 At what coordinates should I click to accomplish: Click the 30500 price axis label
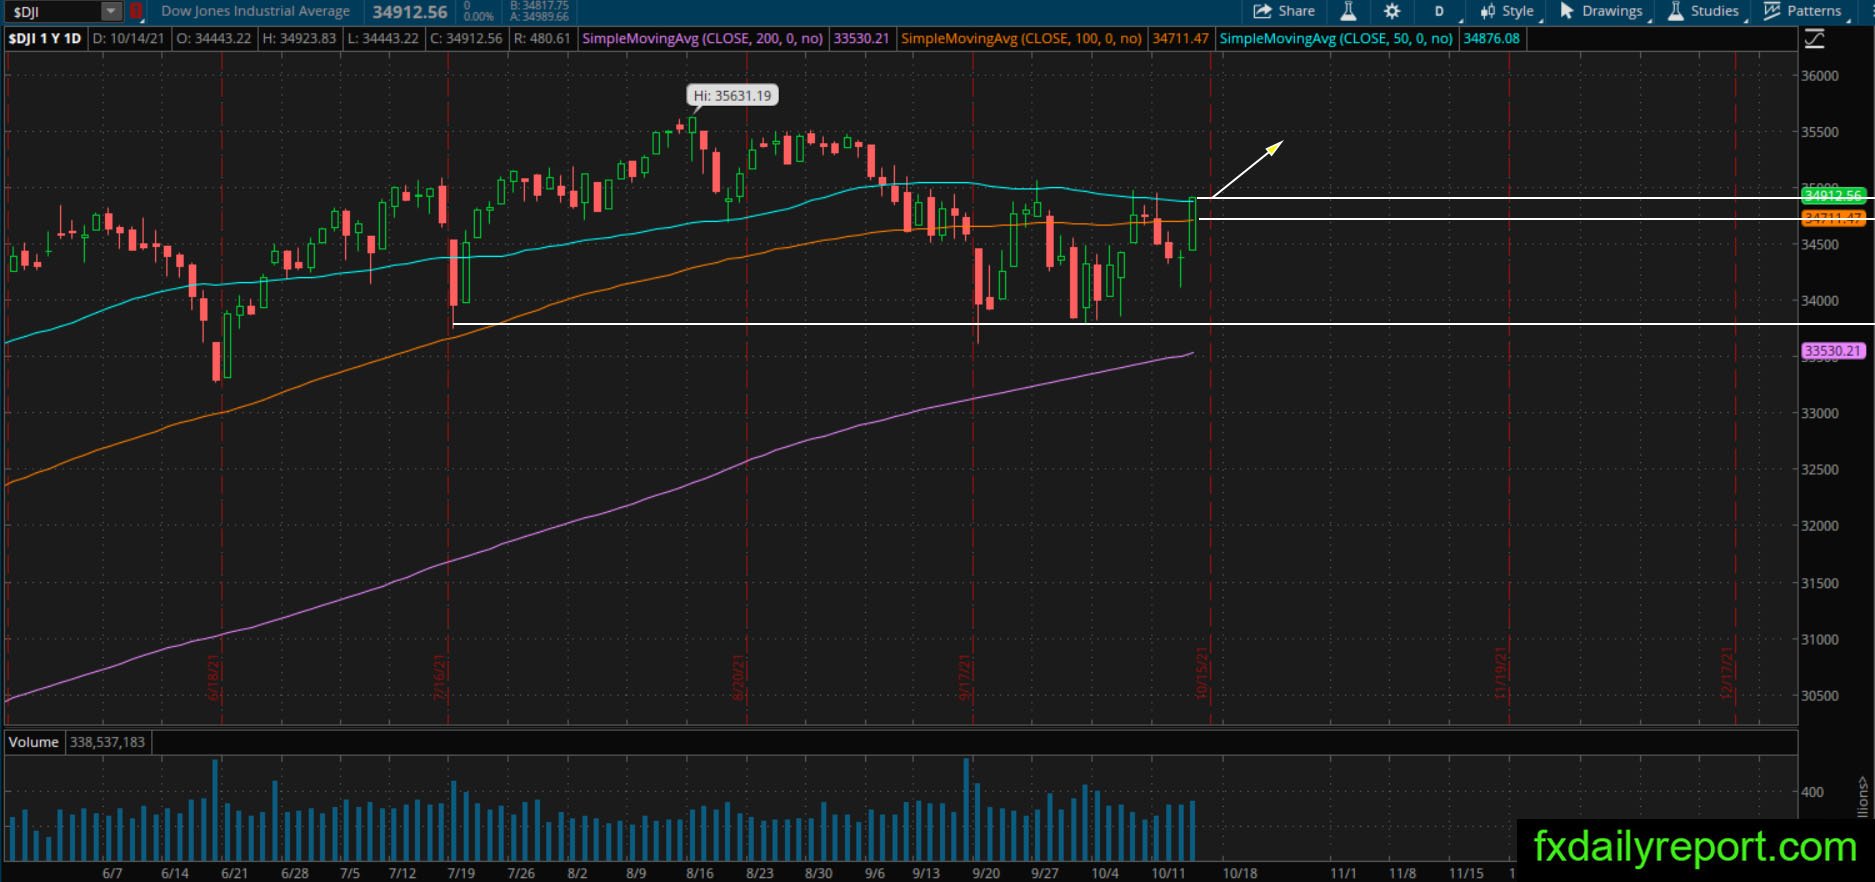tap(1820, 696)
